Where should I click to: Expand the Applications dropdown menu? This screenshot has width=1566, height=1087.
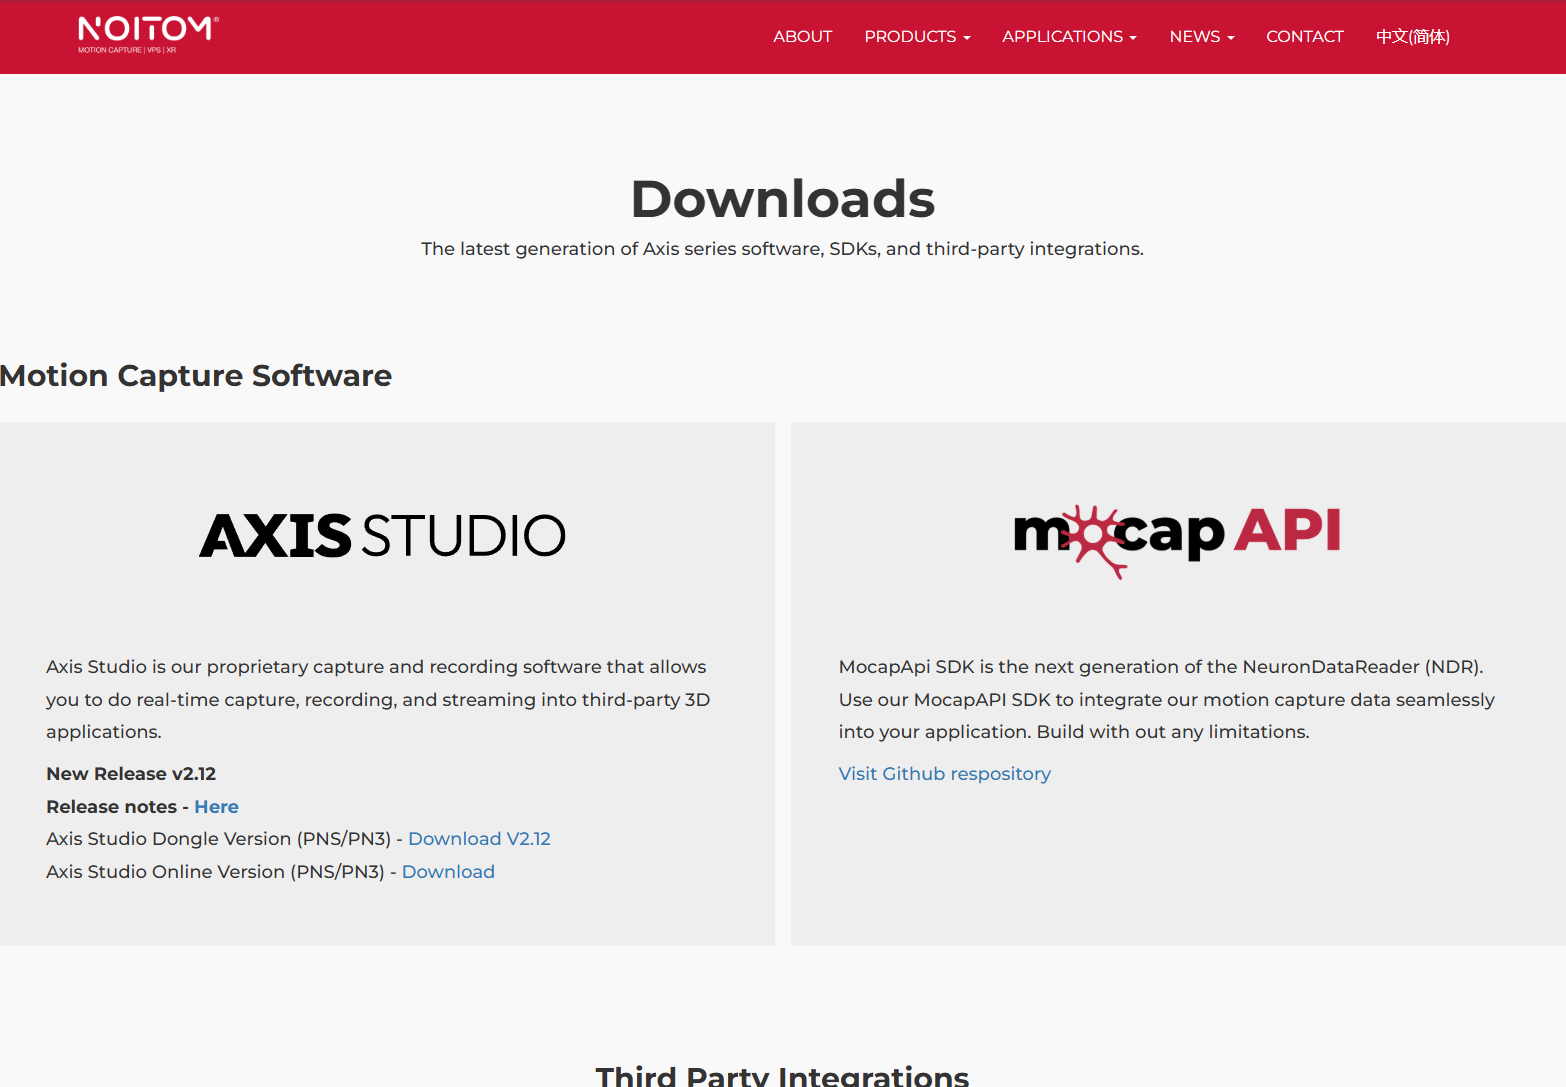pos(1069,37)
